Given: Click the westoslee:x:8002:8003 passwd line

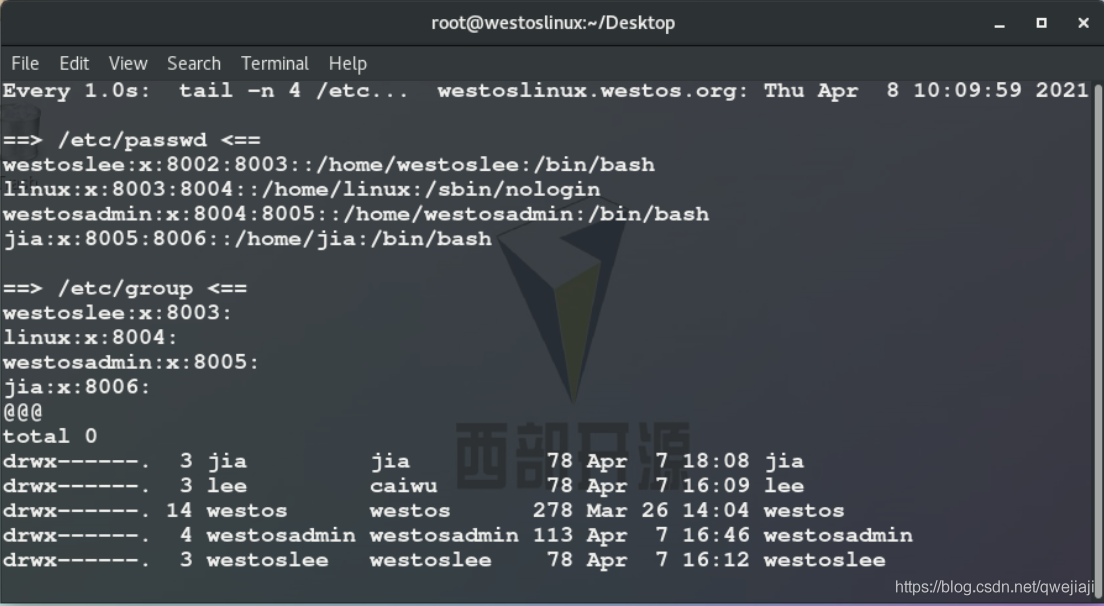Looking at the screenshot, I should [x=329, y=165].
